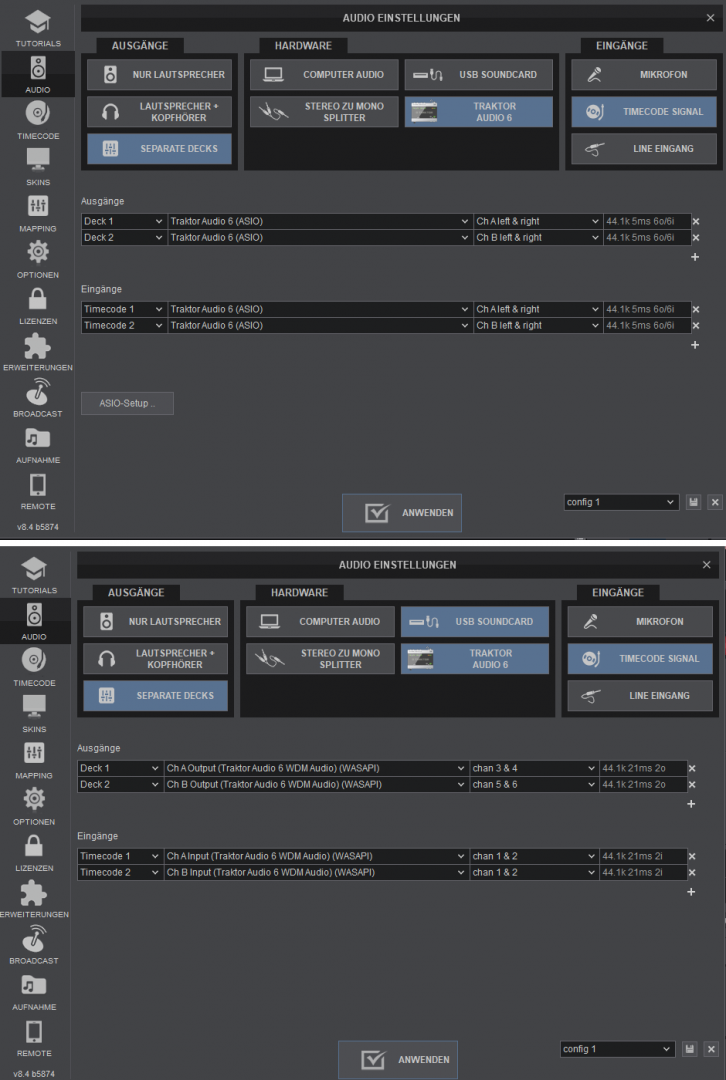The image size is (726, 1080).
Task: Open Remote section in upper window sidebar
Action: coord(37,490)
